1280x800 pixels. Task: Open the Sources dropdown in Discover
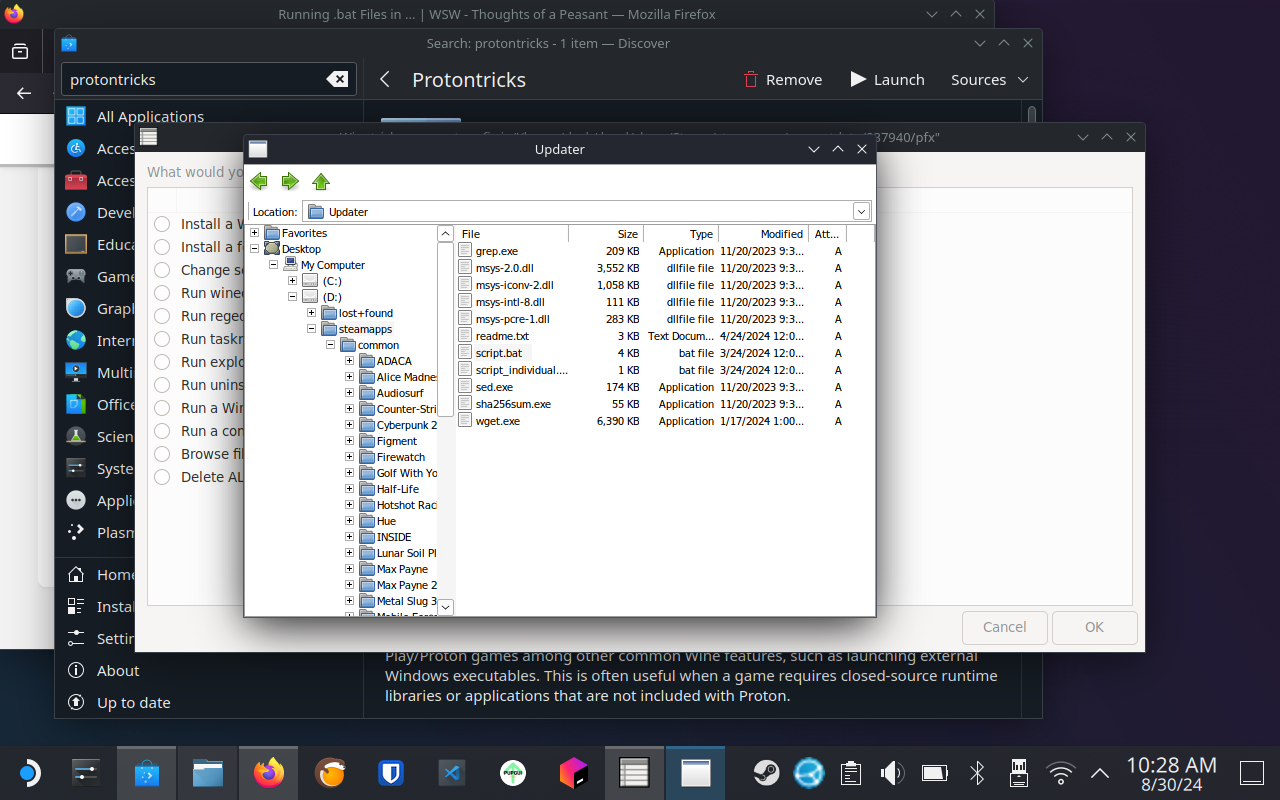point(990,80)
